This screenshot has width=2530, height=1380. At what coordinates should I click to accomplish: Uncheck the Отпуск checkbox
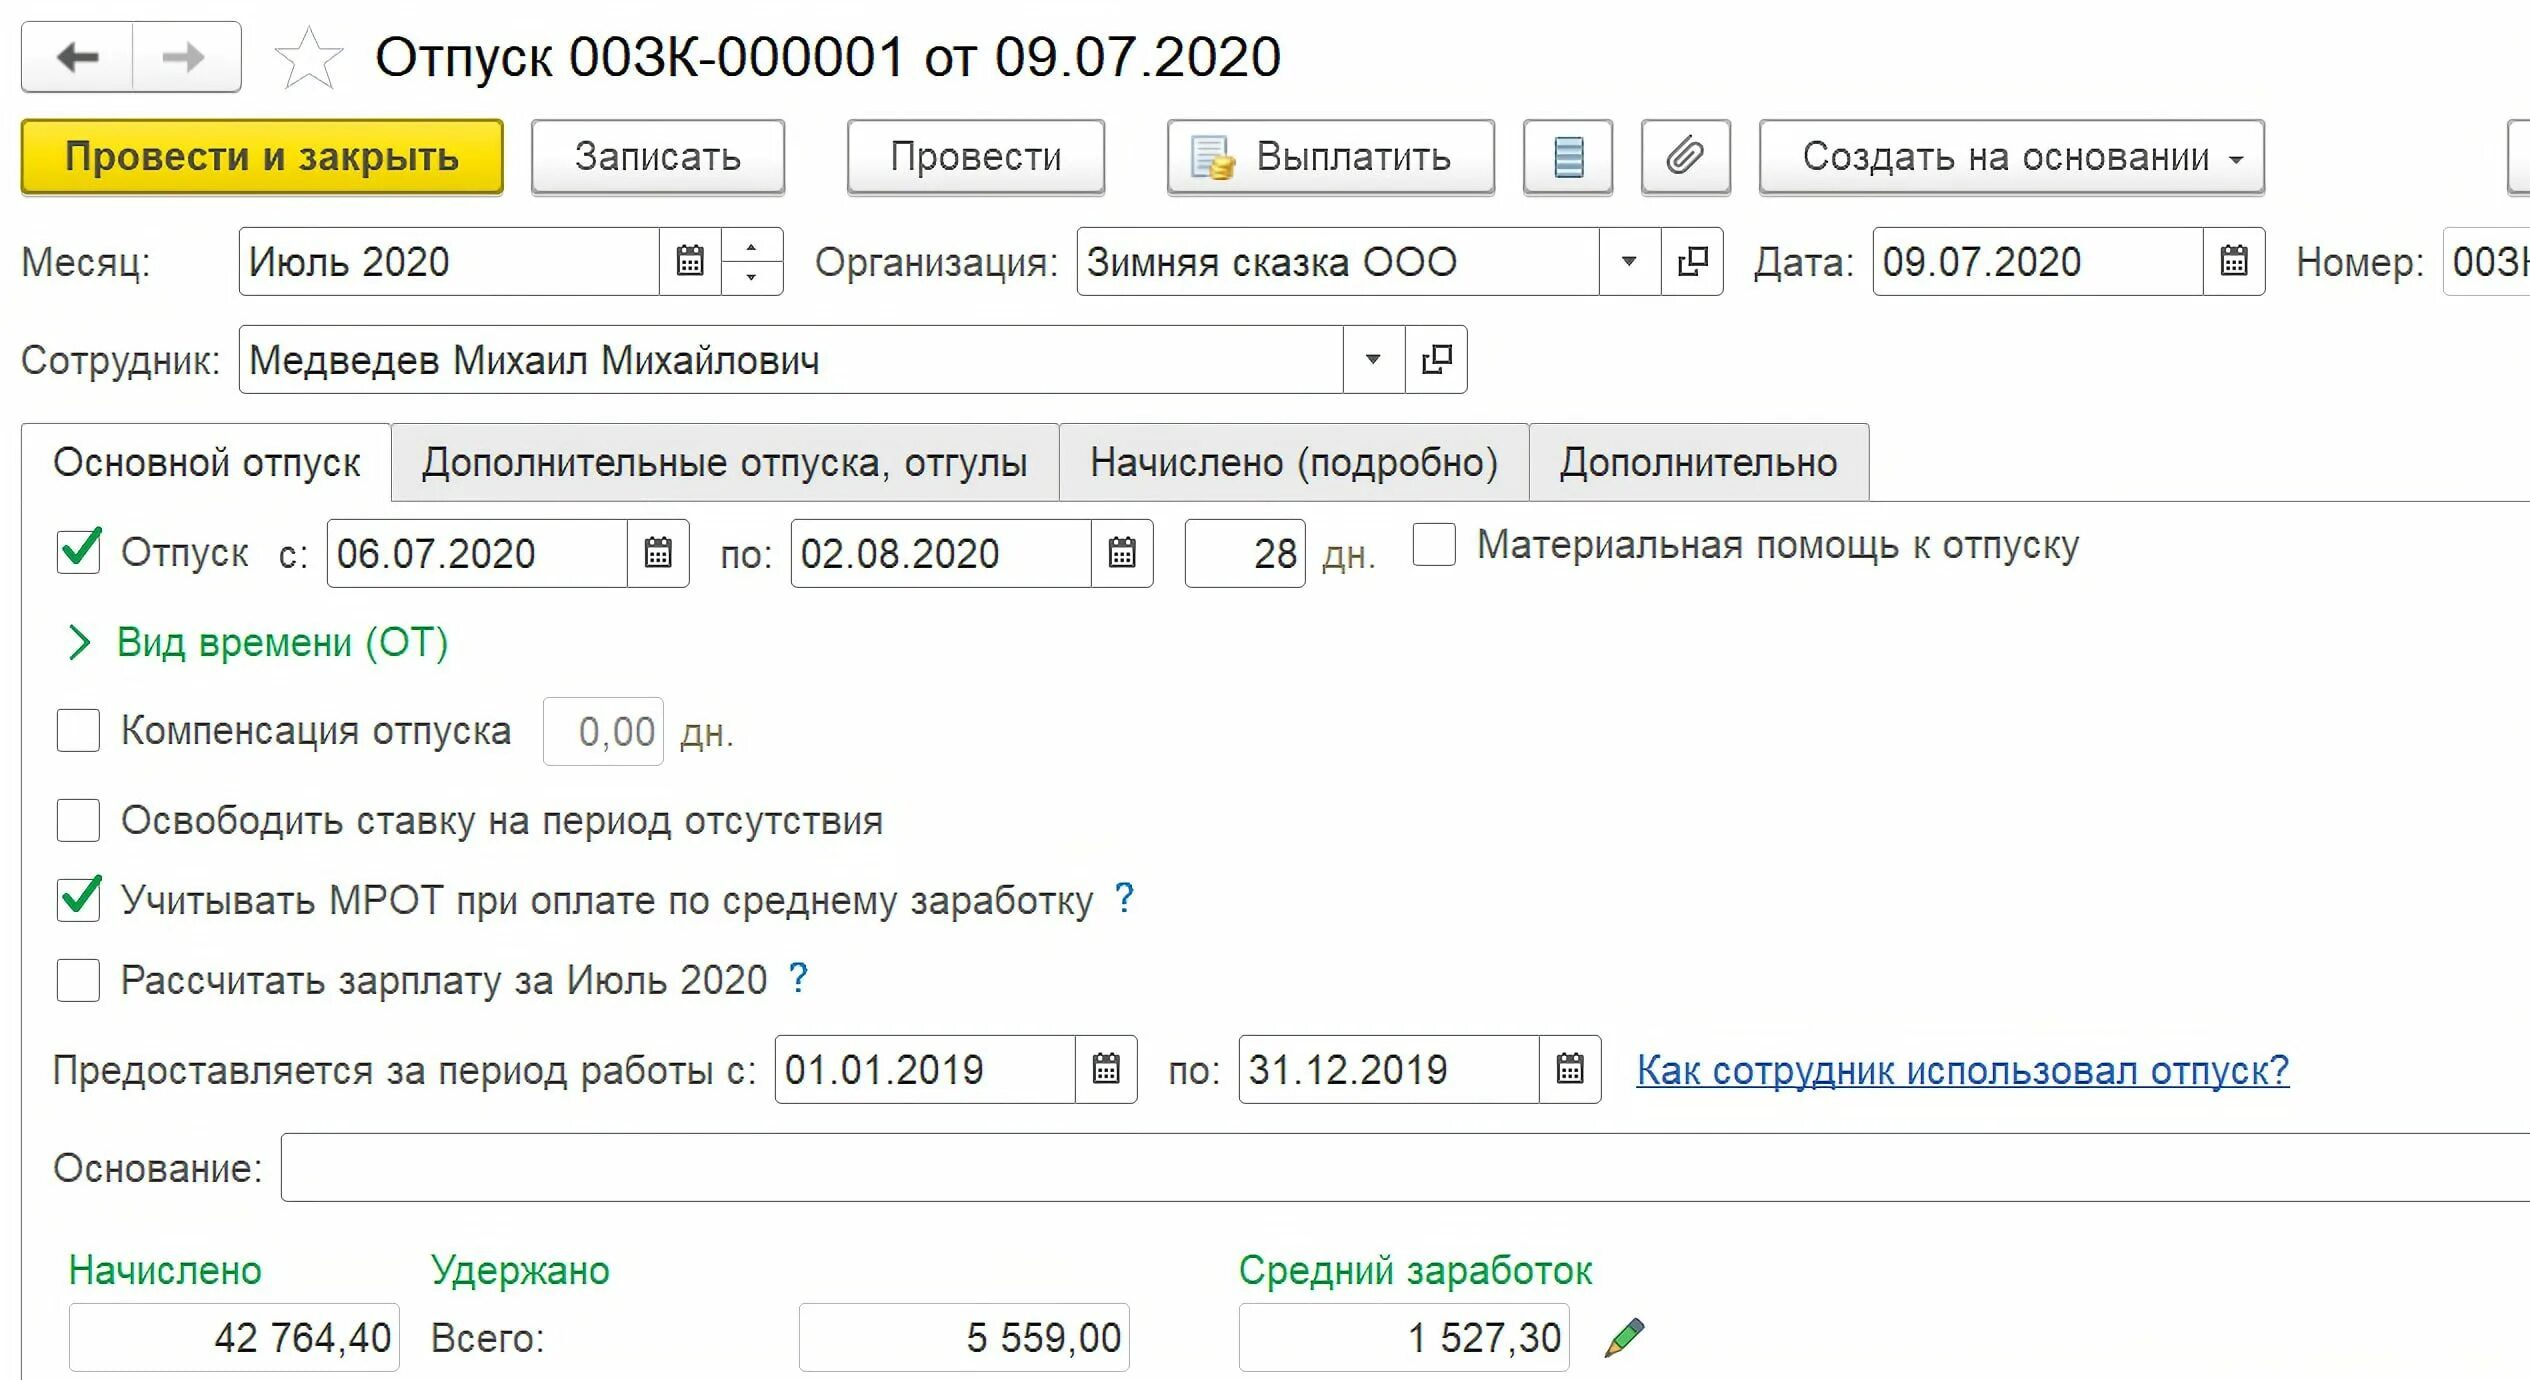(x=79, y=551)
